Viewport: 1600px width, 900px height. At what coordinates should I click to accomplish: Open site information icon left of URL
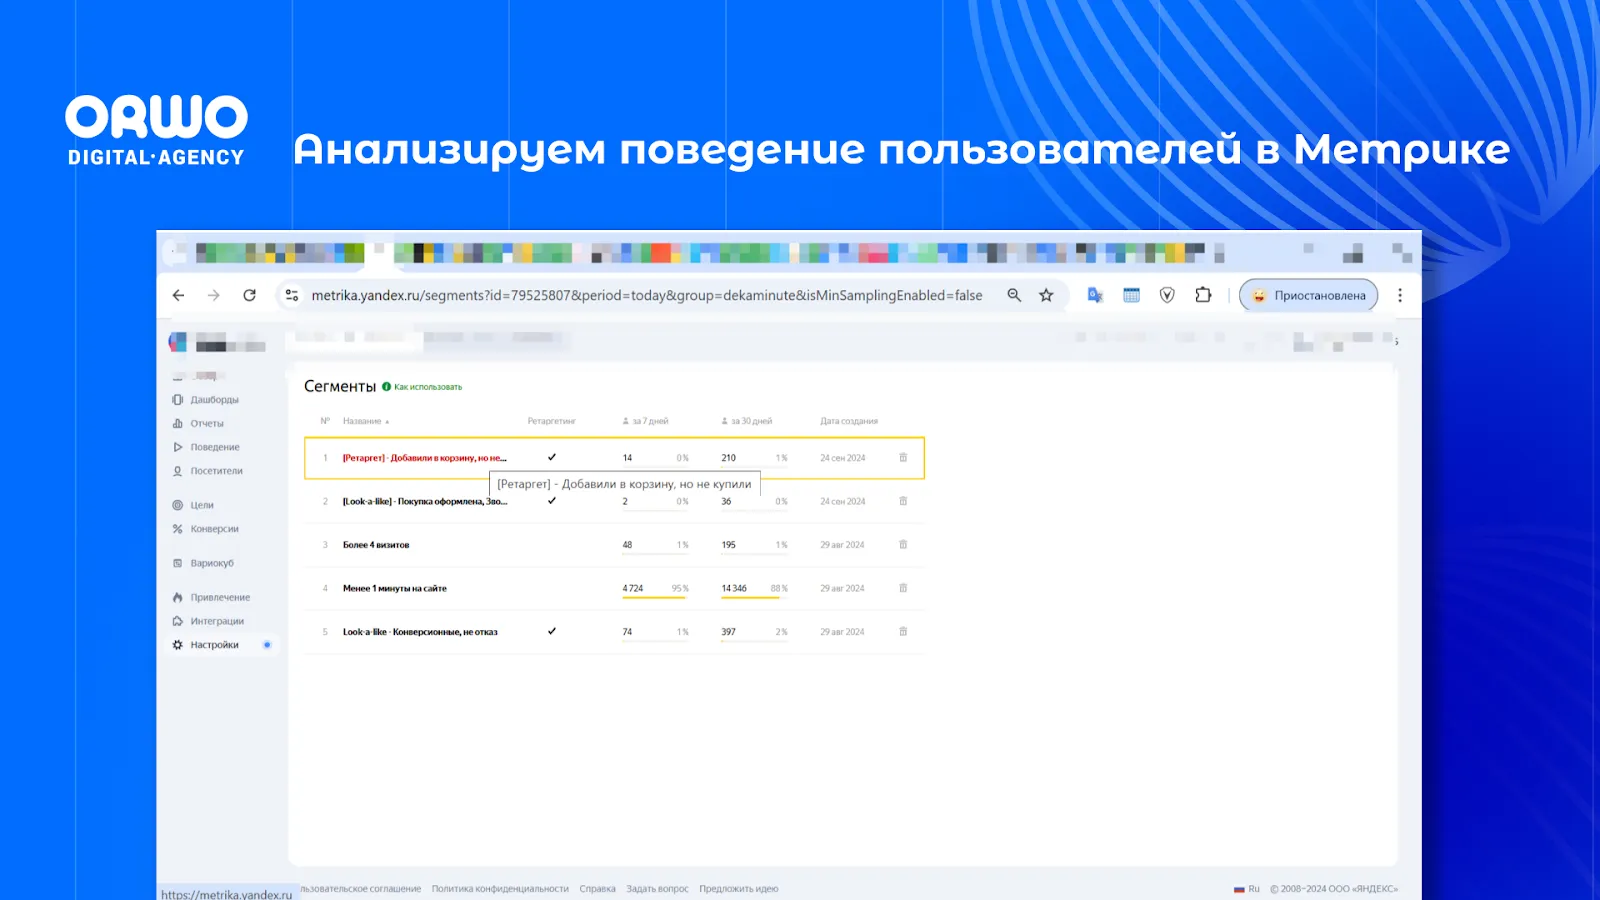pyautogui.click(x=292, y=295)
